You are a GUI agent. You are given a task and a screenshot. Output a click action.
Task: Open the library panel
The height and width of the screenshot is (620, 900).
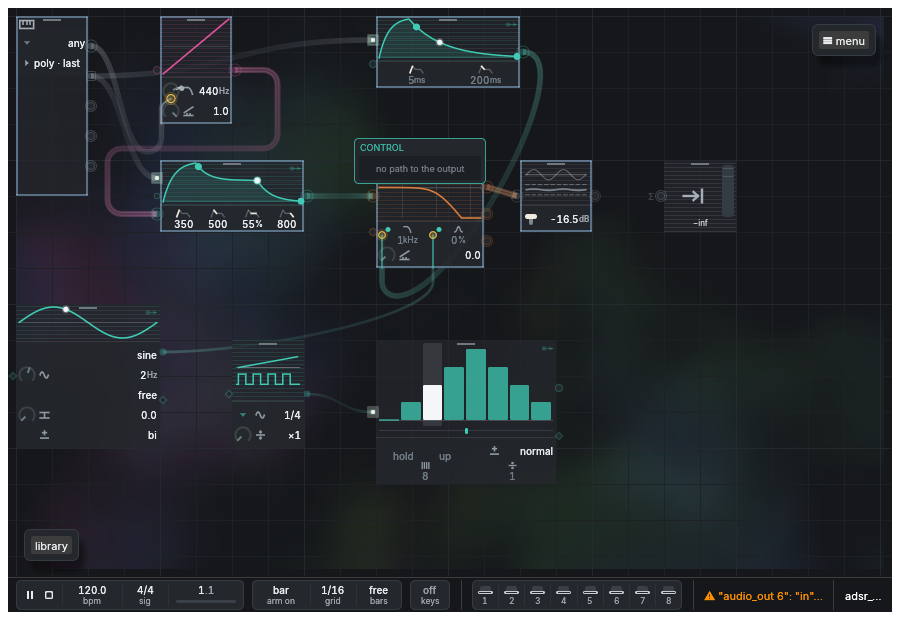click(x=51, y=546)
